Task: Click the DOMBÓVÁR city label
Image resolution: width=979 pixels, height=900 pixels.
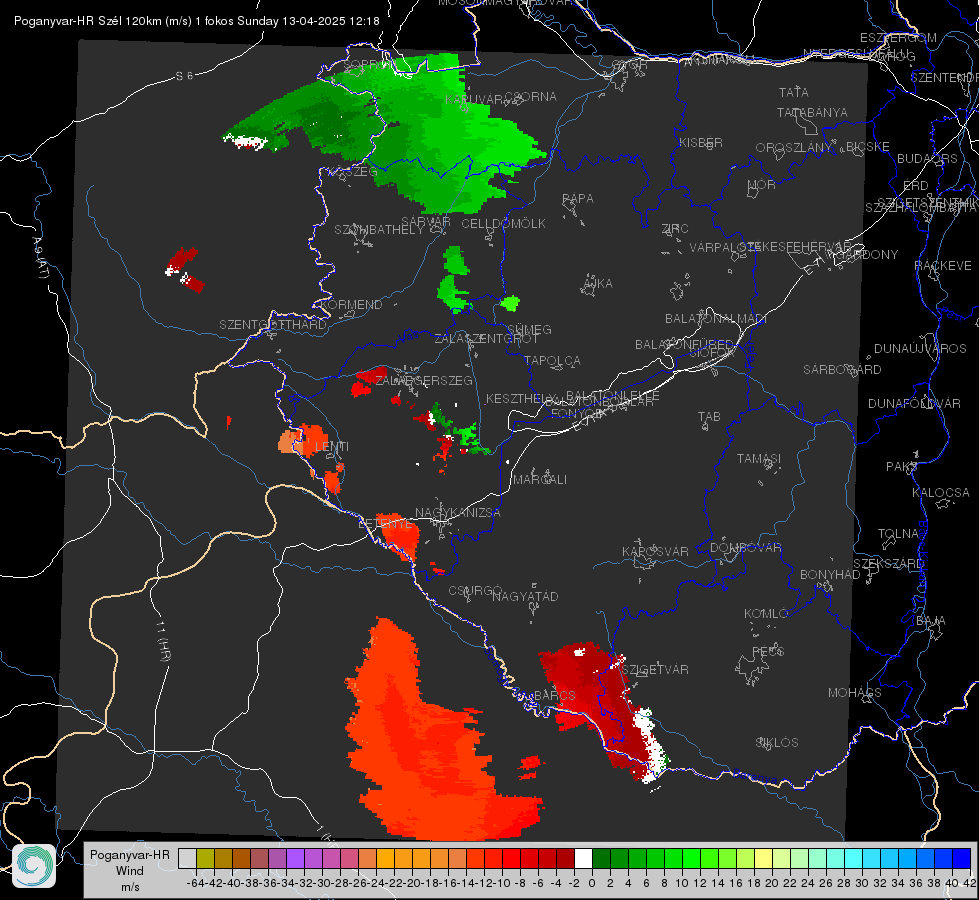Action: coord(745,548)
